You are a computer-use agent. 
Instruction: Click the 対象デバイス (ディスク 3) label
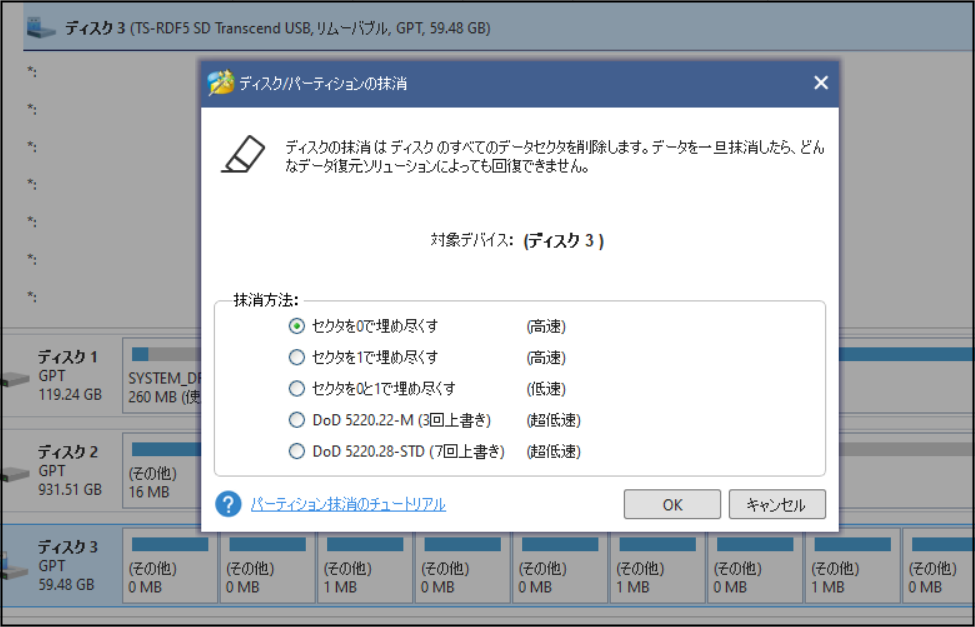coord(517,240)
